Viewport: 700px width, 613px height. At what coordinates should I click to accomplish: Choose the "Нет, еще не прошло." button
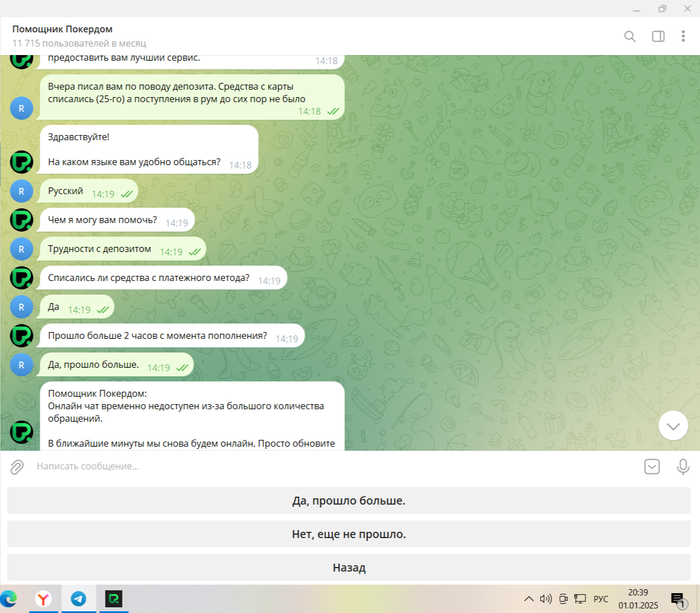pyautogui.click(x=349, y=534)
